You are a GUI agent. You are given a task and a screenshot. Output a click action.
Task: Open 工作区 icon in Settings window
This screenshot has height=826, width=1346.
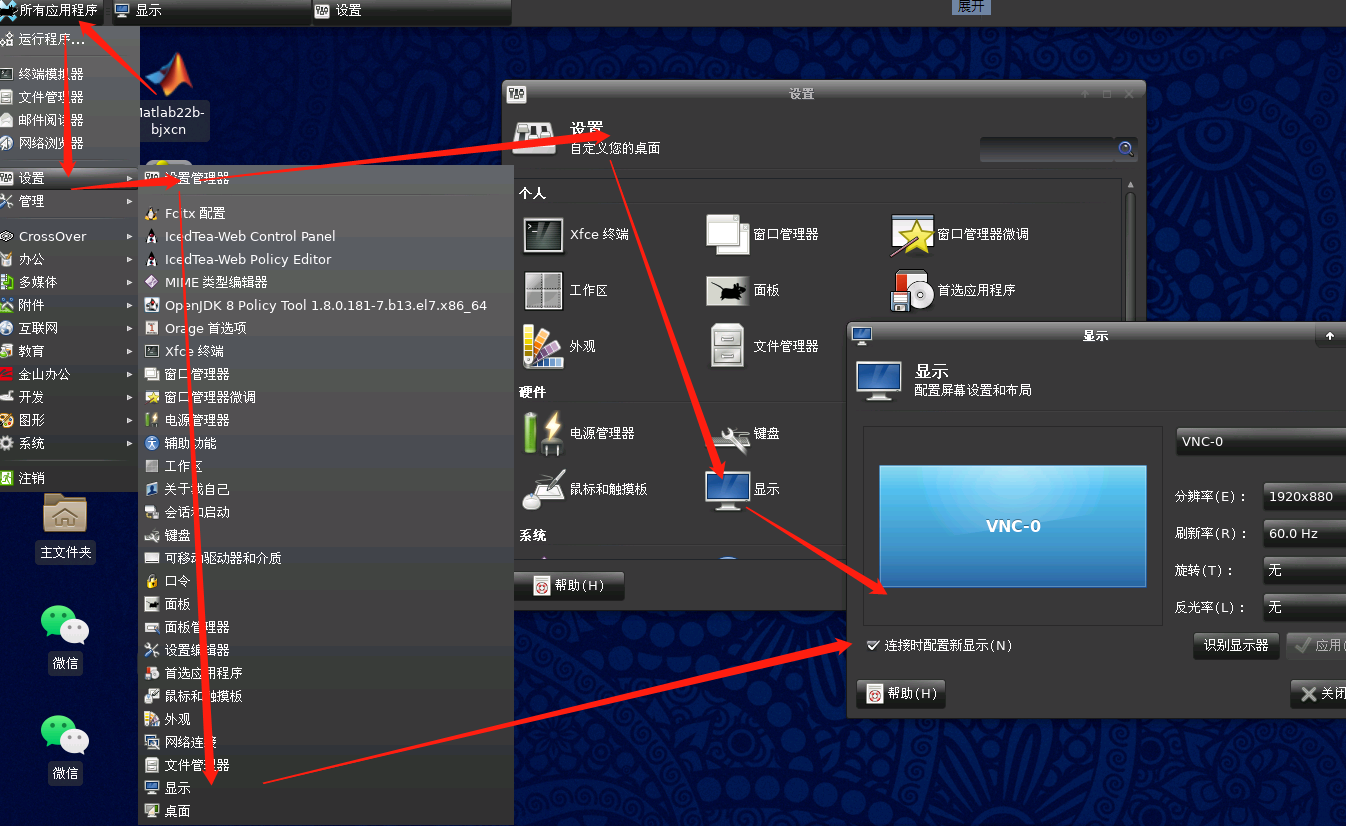tap(543, 290)
